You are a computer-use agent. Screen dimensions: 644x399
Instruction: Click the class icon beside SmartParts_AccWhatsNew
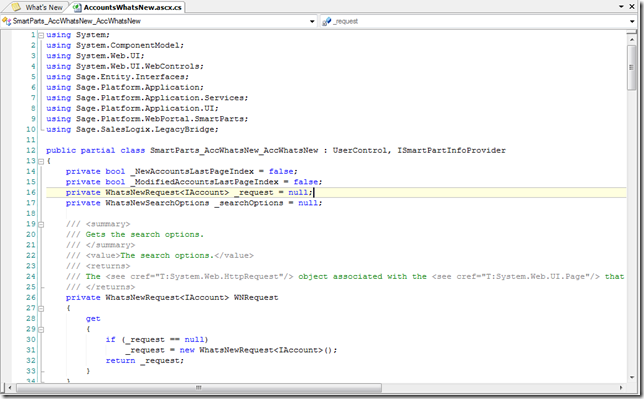[7, 21]
